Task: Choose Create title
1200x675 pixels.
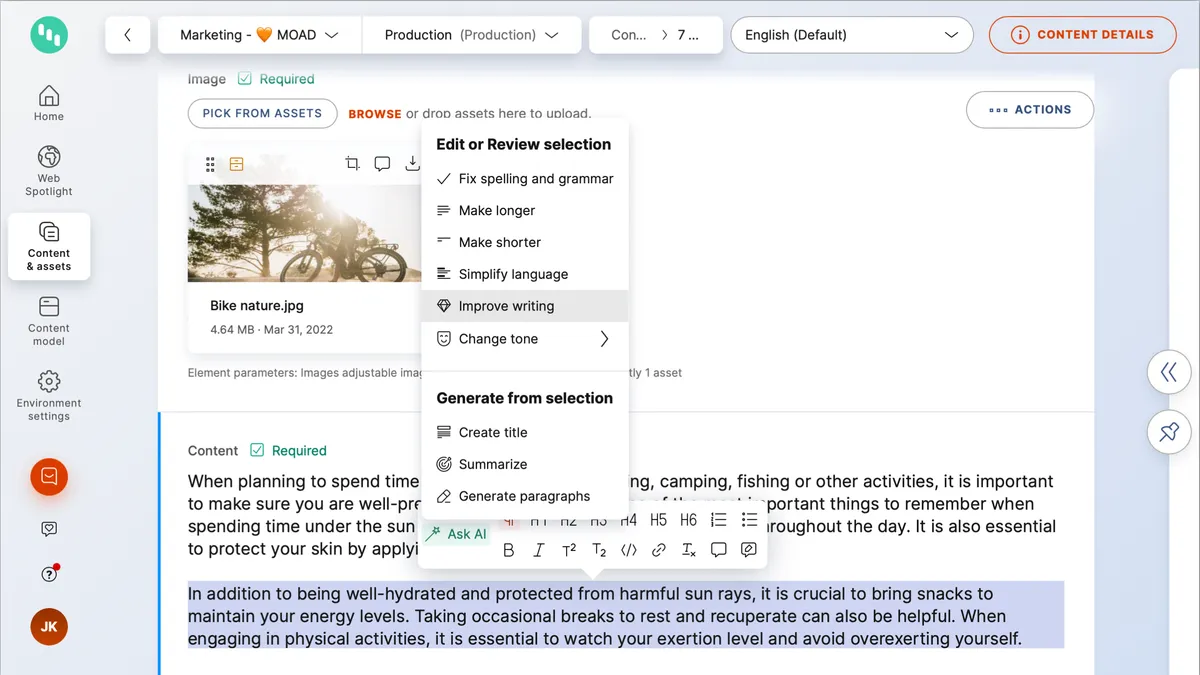Action: [x=525, y=433]
